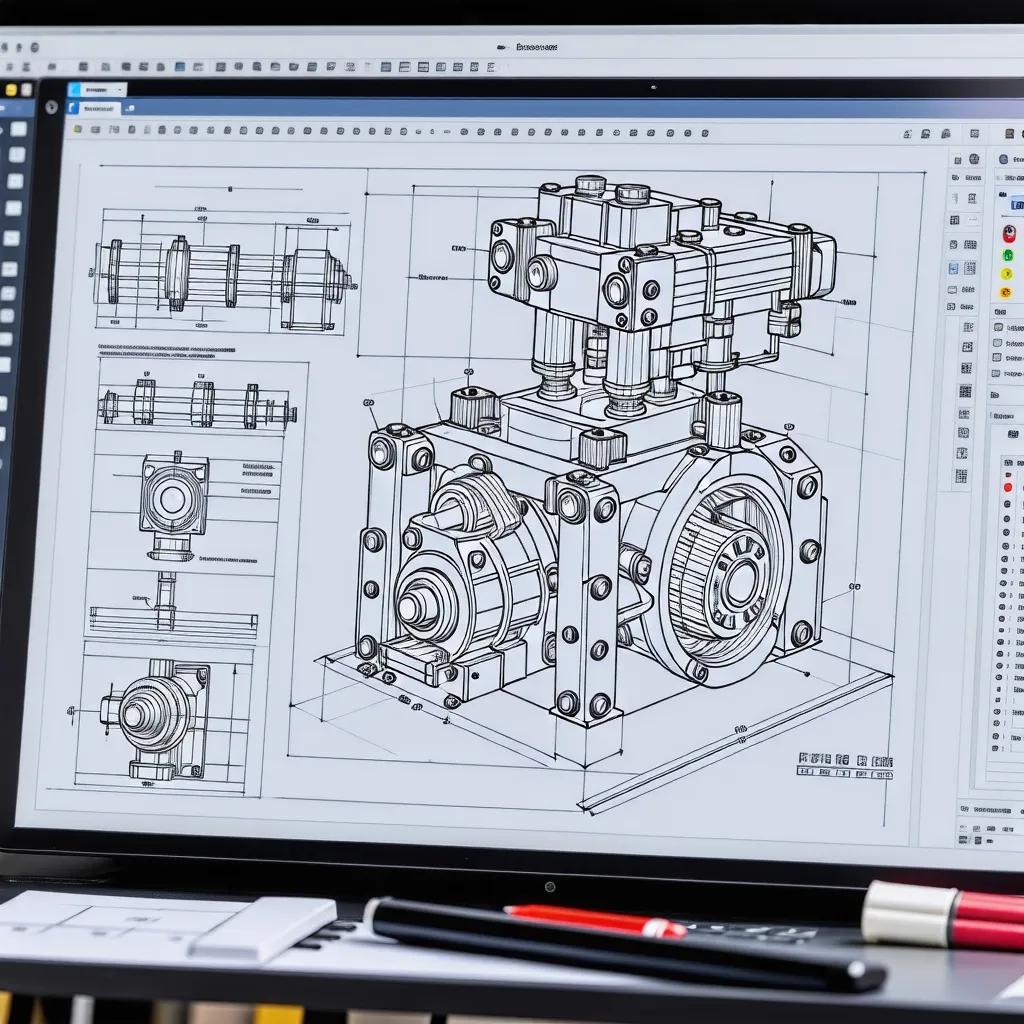Viewport: 1024px width, 1024px height.
Task: Click the blue highlighted field in right panel
Action: coord(1017,205)
